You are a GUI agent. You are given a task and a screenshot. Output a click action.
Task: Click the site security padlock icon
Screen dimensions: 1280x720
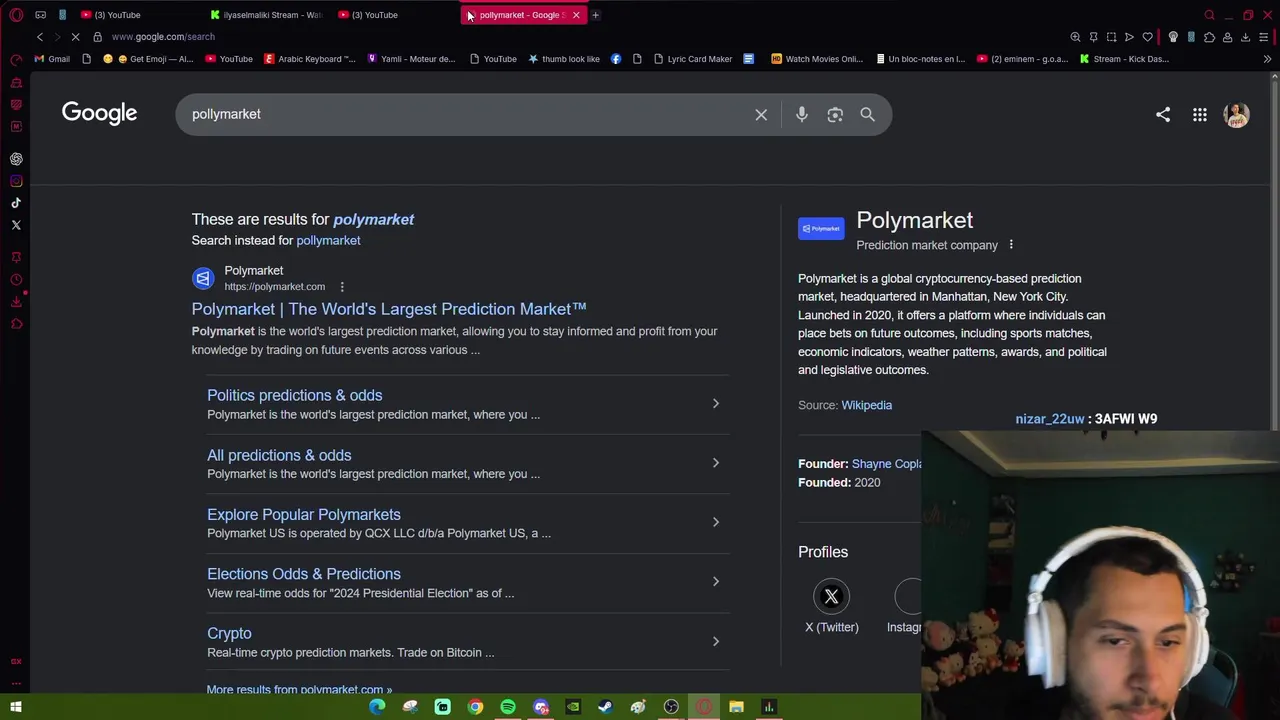97,37
